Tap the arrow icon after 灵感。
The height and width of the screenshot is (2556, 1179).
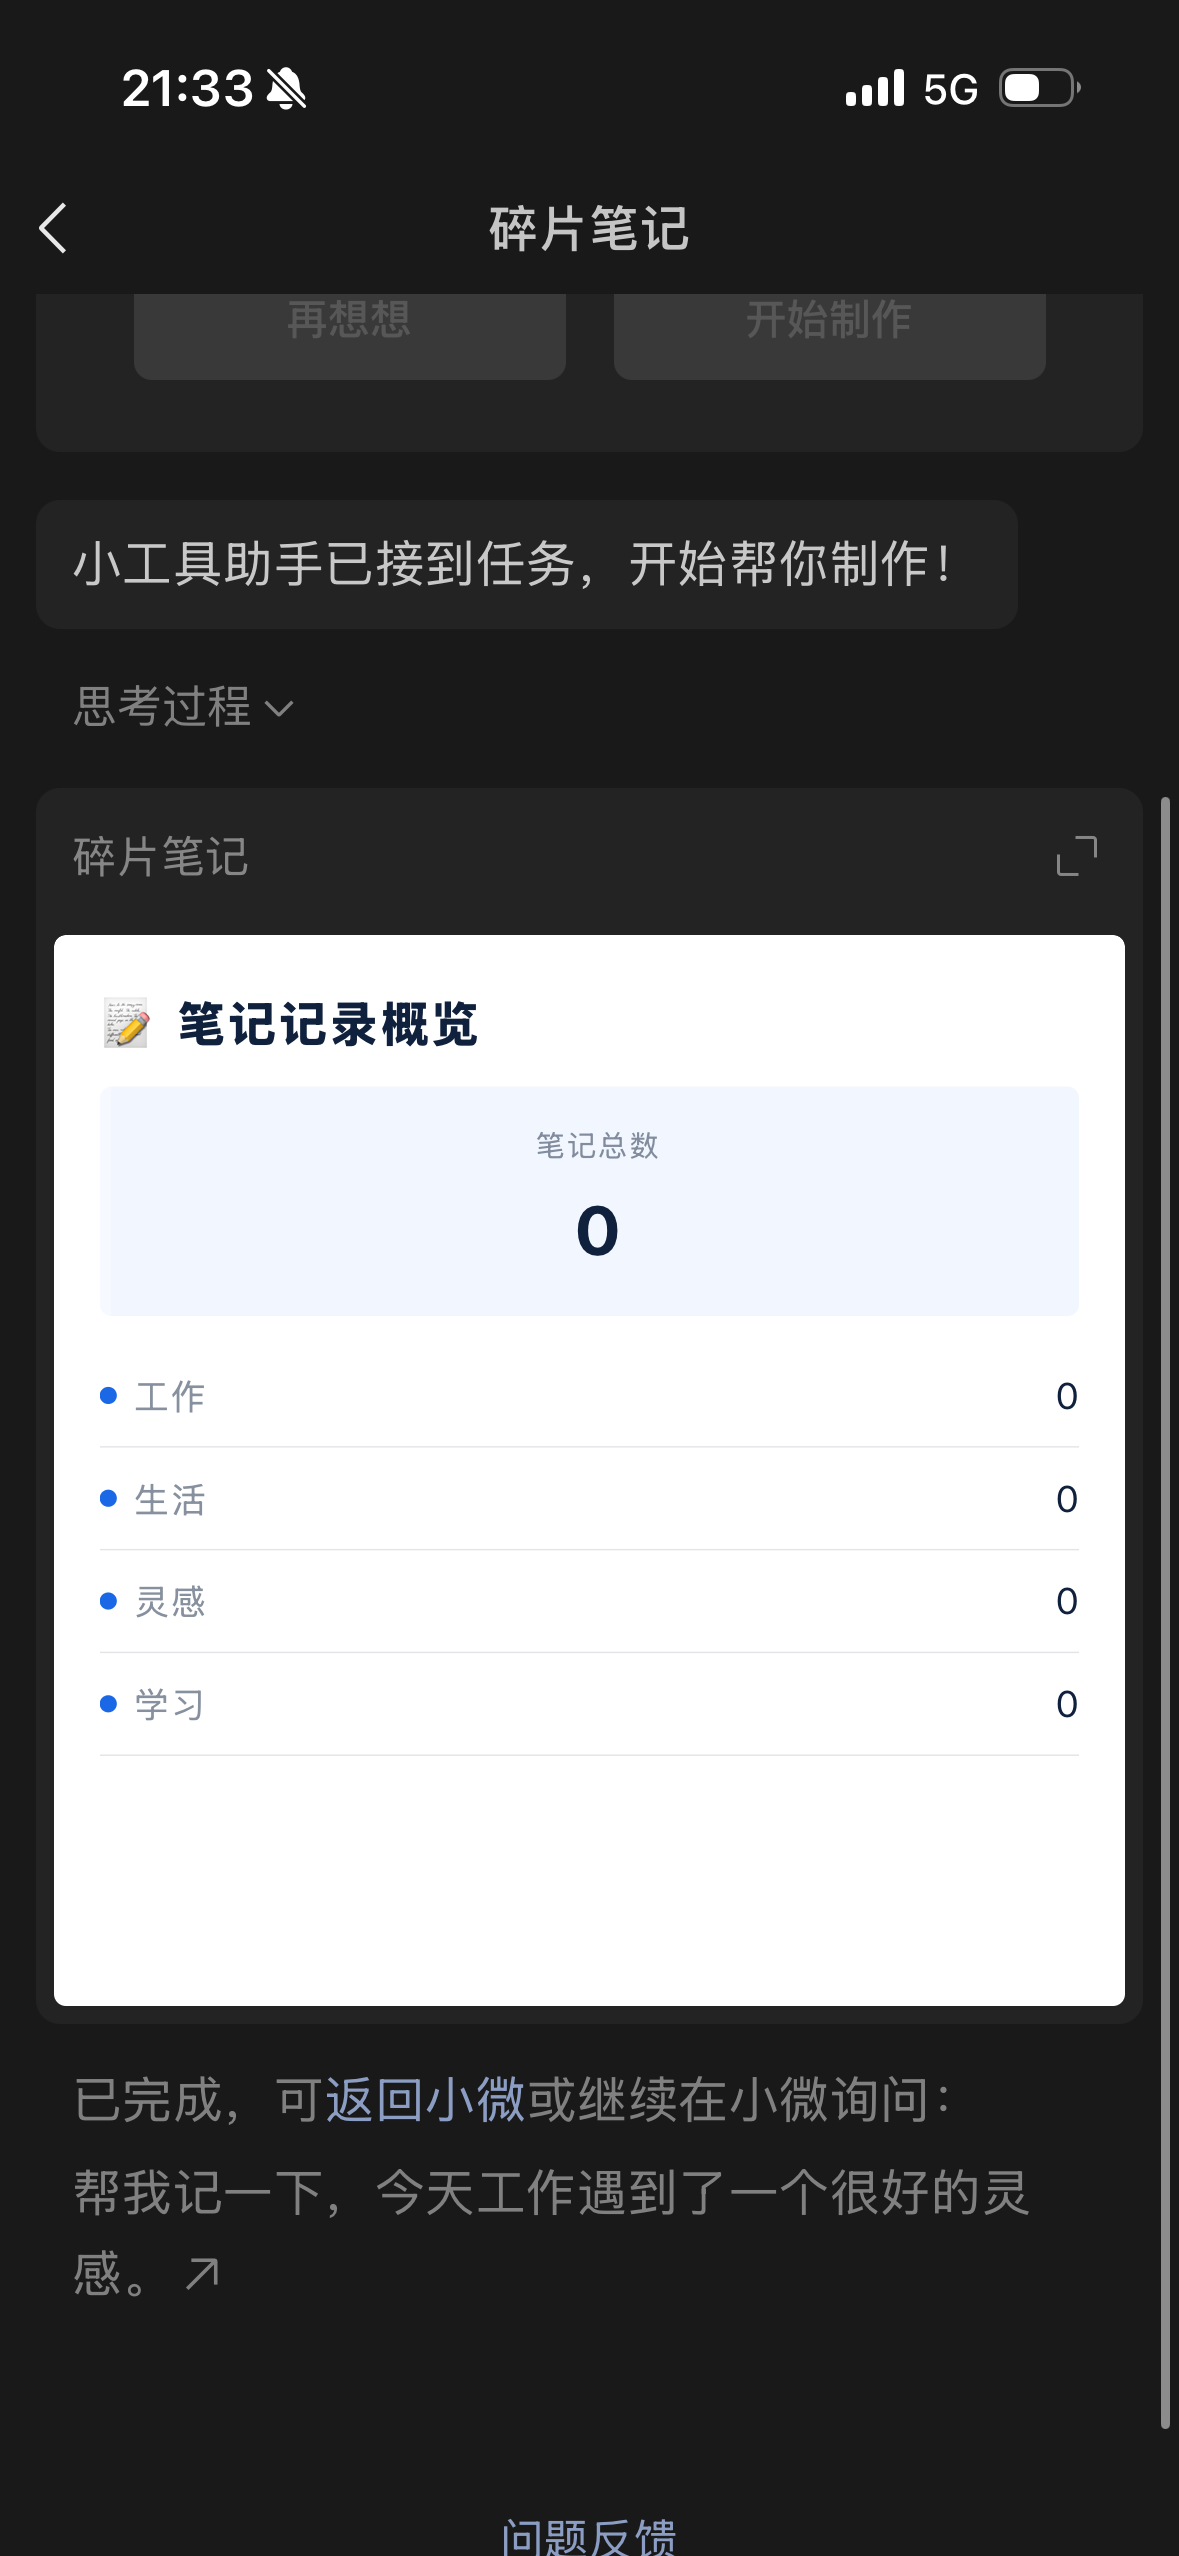point(203,2274)
